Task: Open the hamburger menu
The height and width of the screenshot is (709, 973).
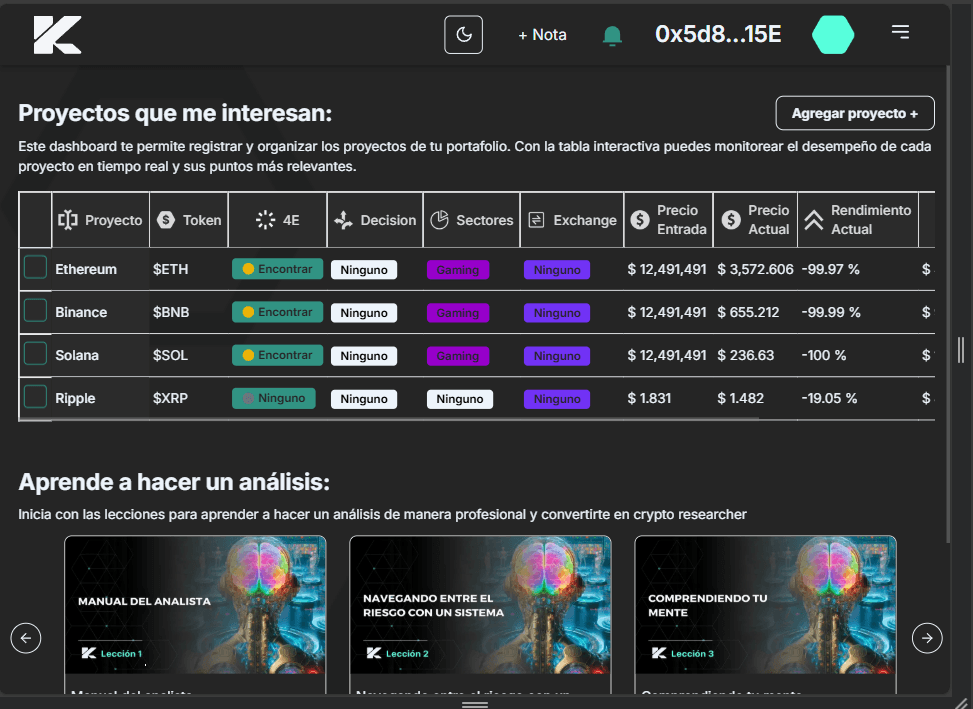Action: pos(900,33)
